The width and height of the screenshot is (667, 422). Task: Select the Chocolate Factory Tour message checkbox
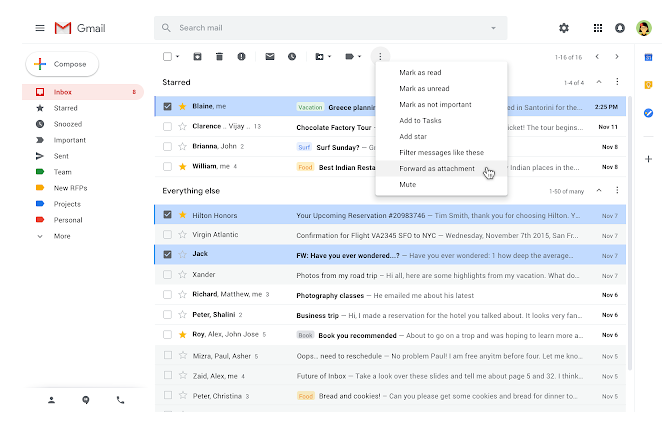tap(168, 126)
